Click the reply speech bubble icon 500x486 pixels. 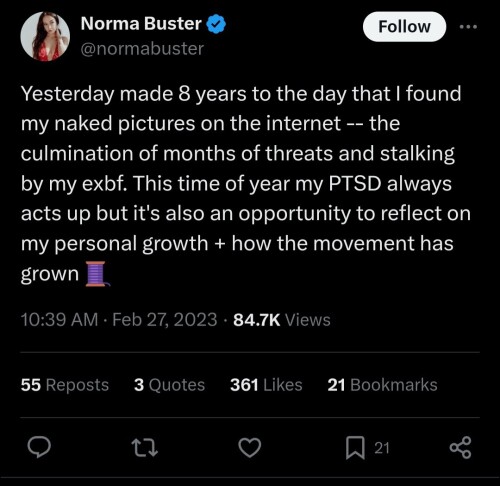tap(39, 448)
